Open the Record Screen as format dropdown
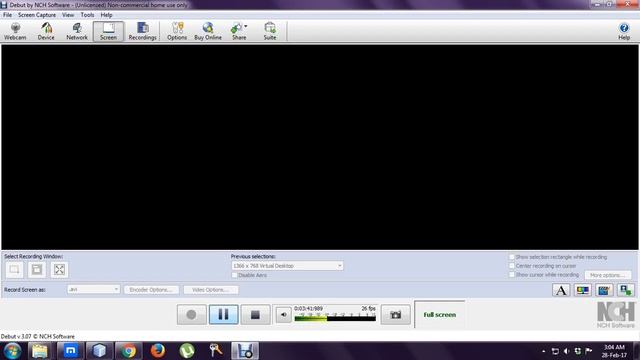This screenshot has width=640, height=360. coord(93,289)
